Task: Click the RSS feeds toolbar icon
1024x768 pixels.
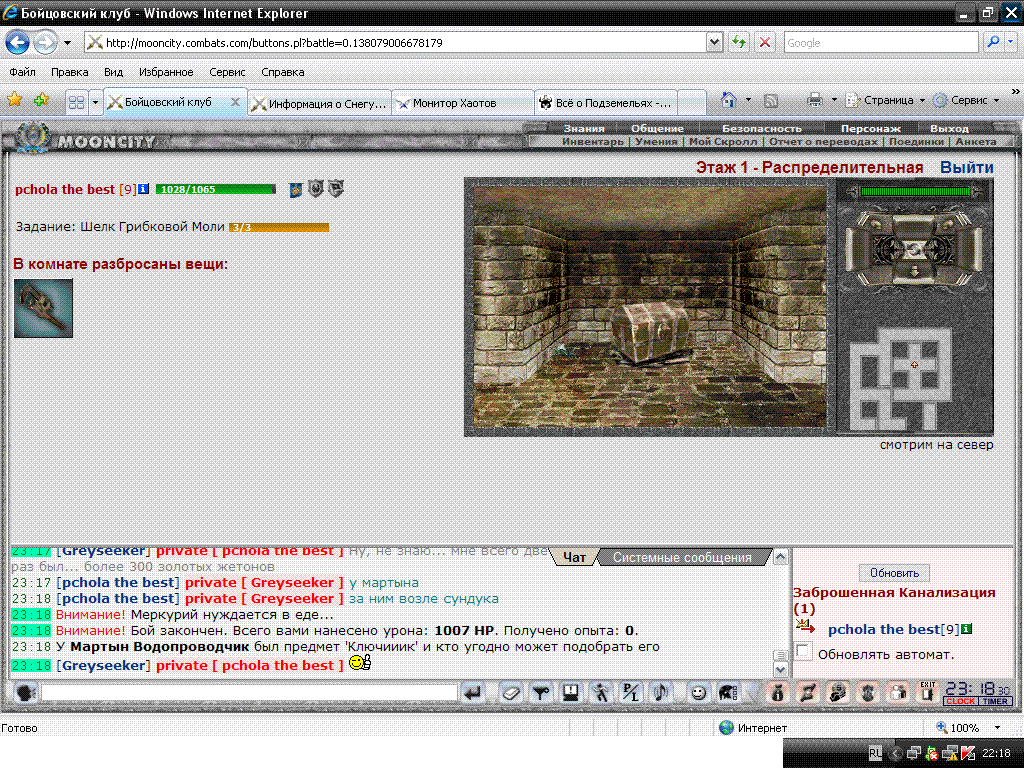Action: point(771,101)
